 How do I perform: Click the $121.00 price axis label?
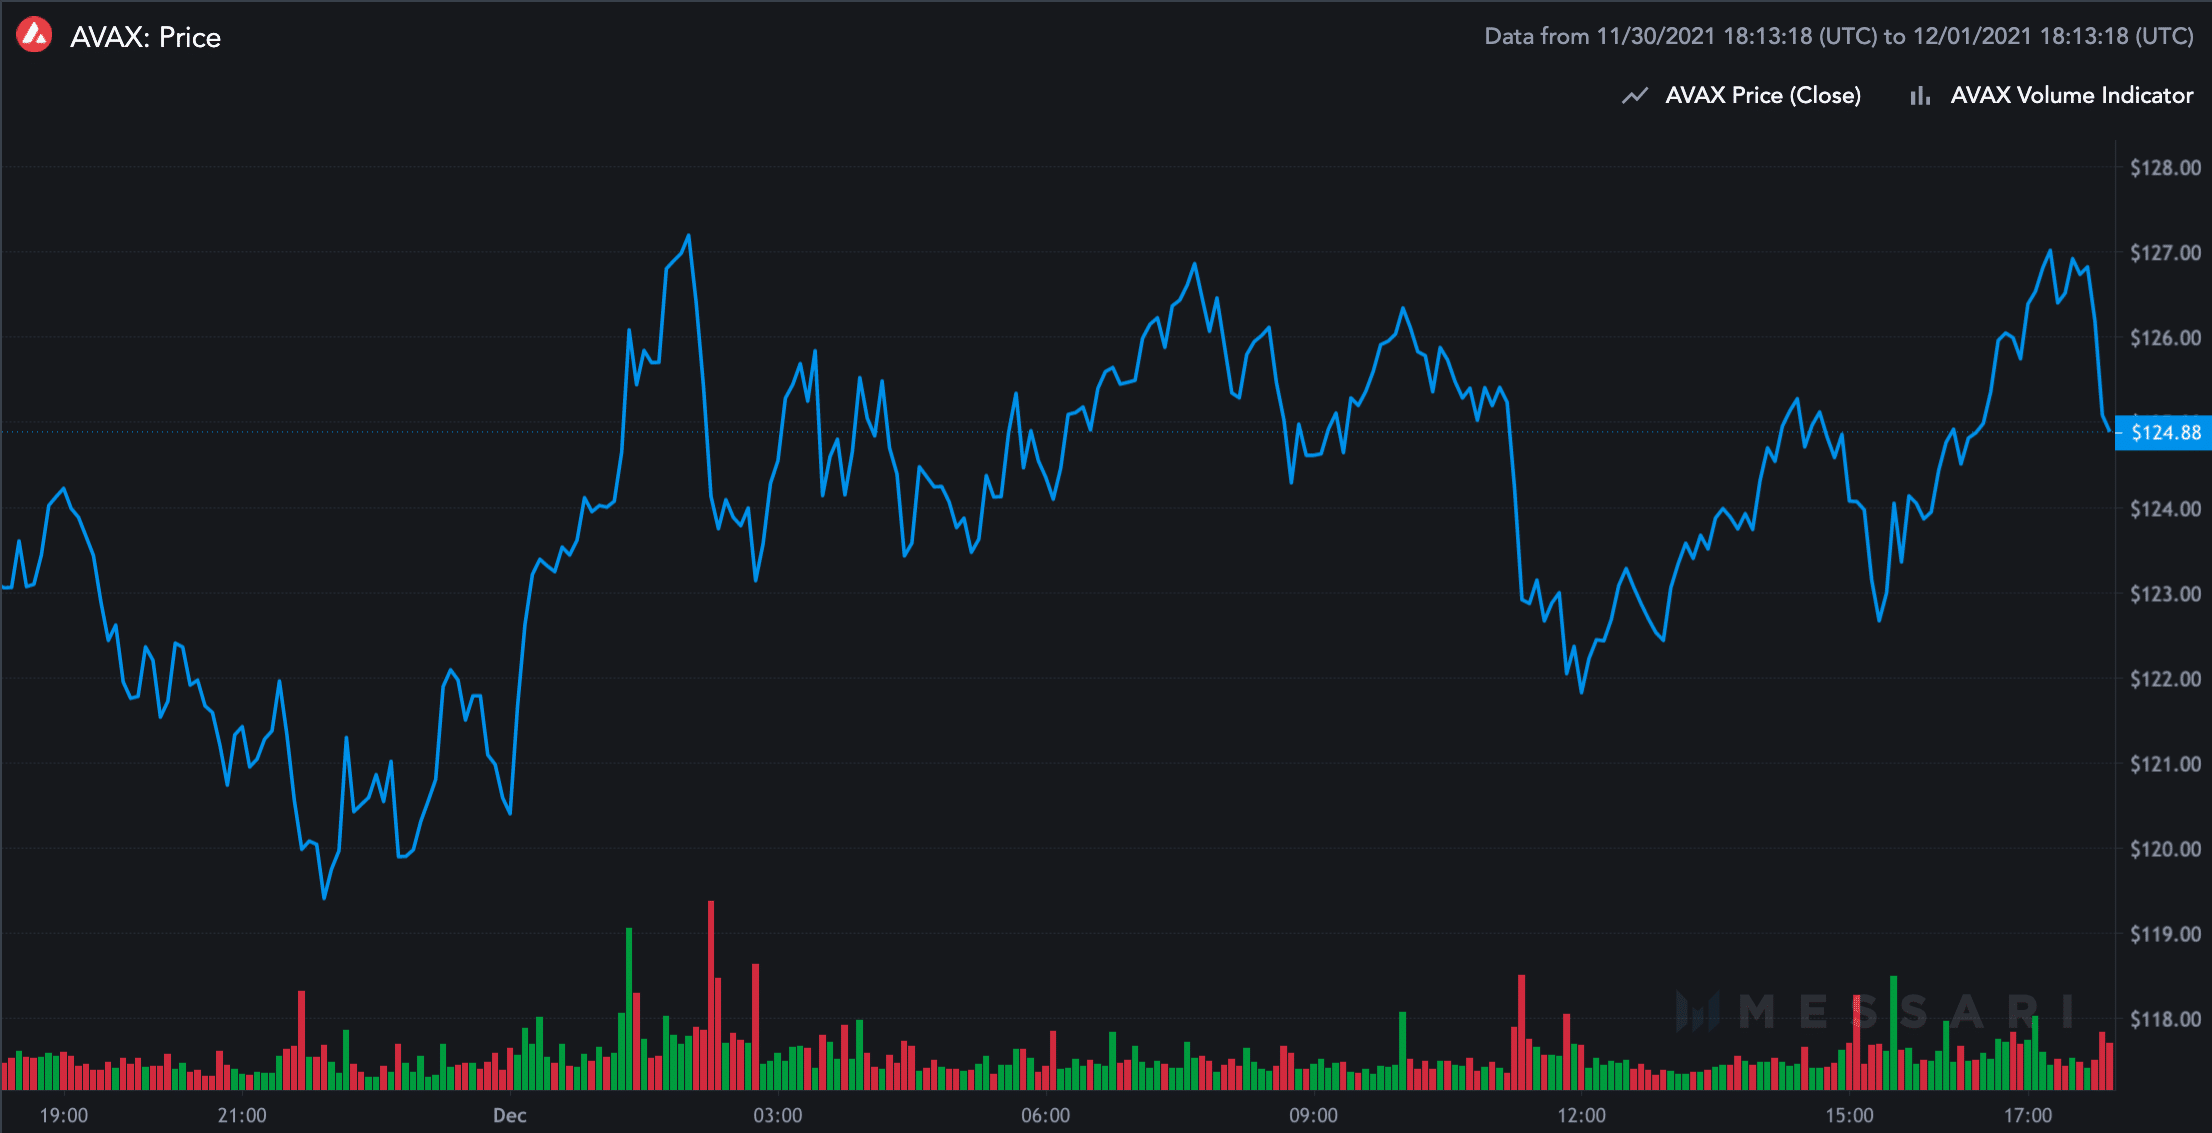point(2165,764)
